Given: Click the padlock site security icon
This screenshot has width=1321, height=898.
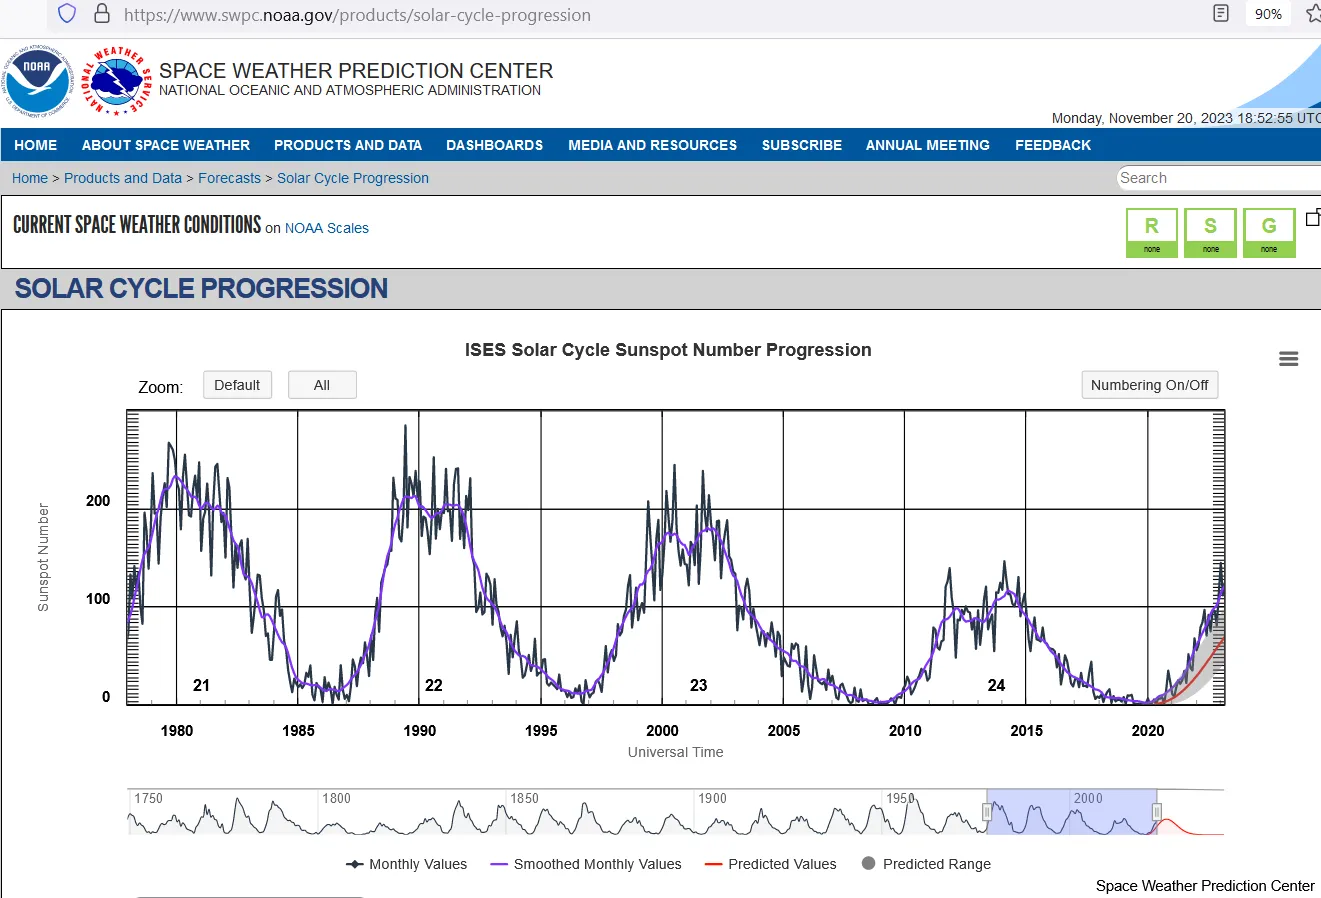Looking at the screenshot, I should 101,14.
